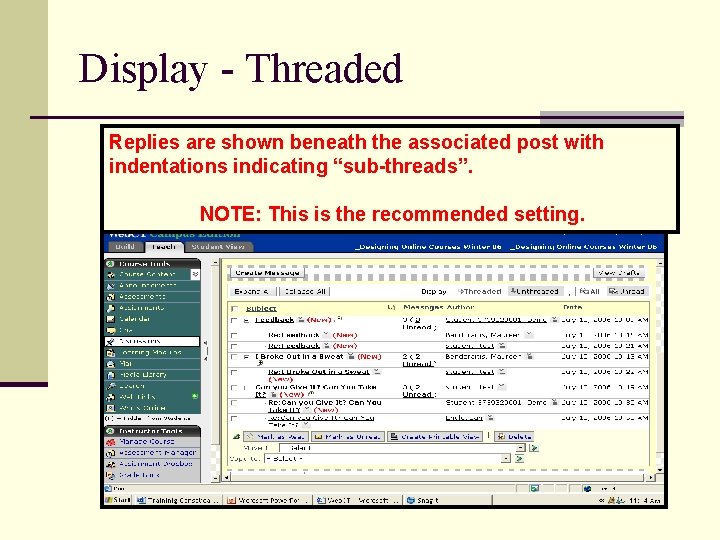Collapse the Can you Give It thread expander

click(x=247, y=388)
